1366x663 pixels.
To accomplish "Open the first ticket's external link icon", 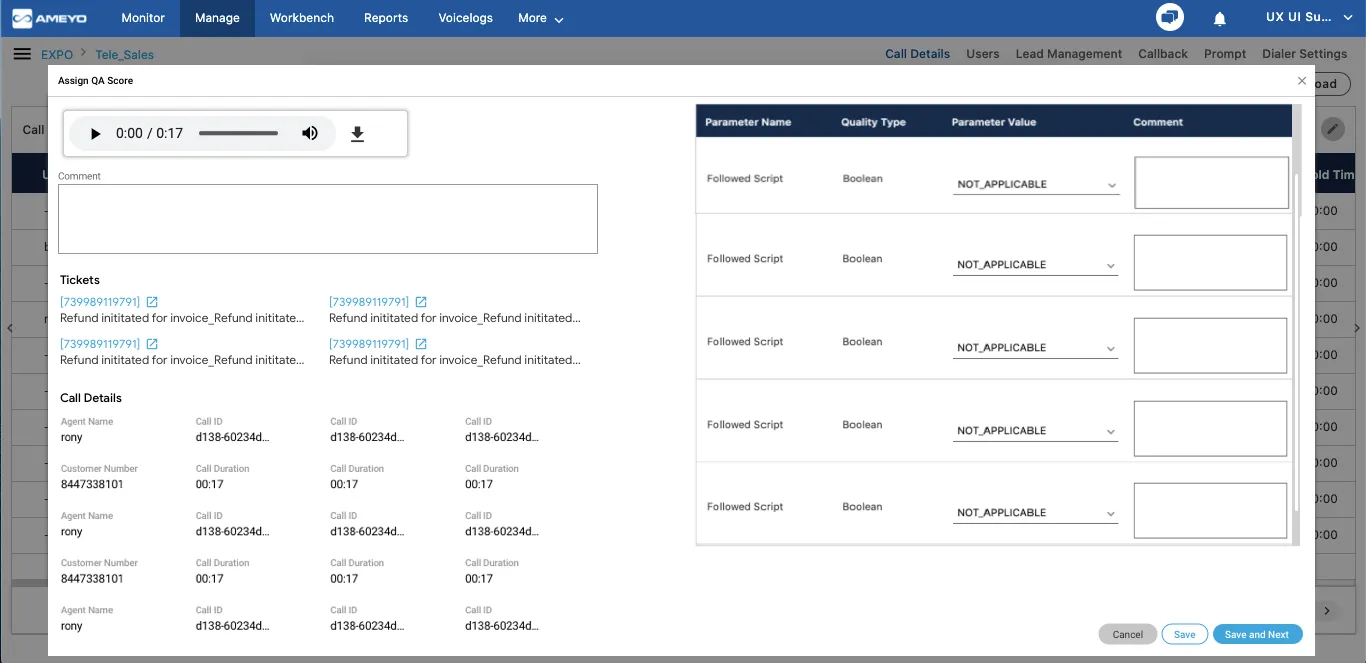I will click(152, 302).
